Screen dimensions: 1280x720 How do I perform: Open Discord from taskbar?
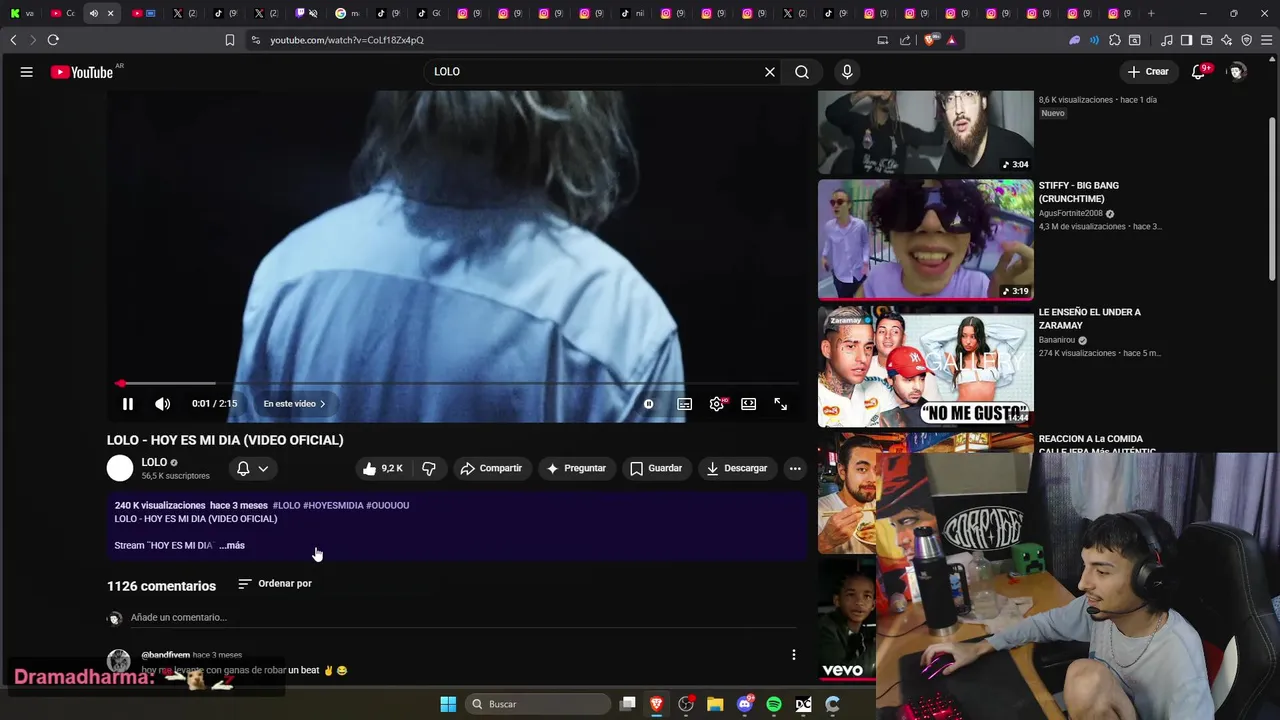click(x=744, y=704)
